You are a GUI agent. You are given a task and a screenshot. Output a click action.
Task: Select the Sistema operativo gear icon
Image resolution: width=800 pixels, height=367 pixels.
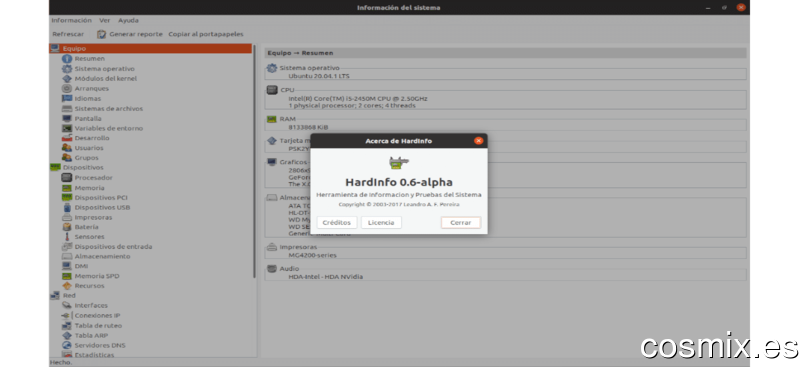click(x=67, y=68)
